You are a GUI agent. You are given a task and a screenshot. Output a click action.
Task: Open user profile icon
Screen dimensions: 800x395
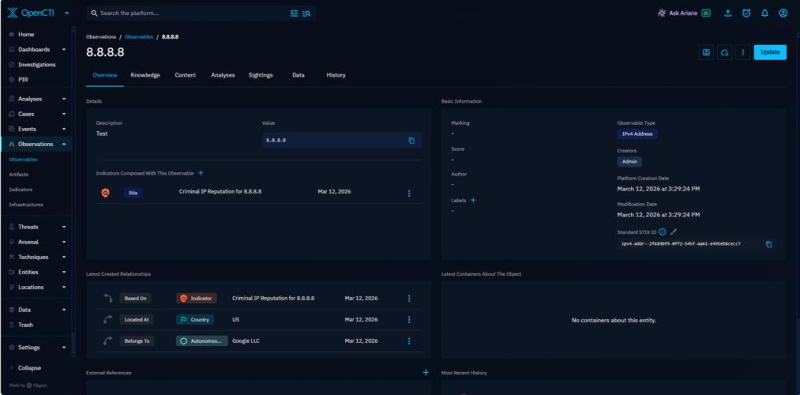(x=783, y=13)
